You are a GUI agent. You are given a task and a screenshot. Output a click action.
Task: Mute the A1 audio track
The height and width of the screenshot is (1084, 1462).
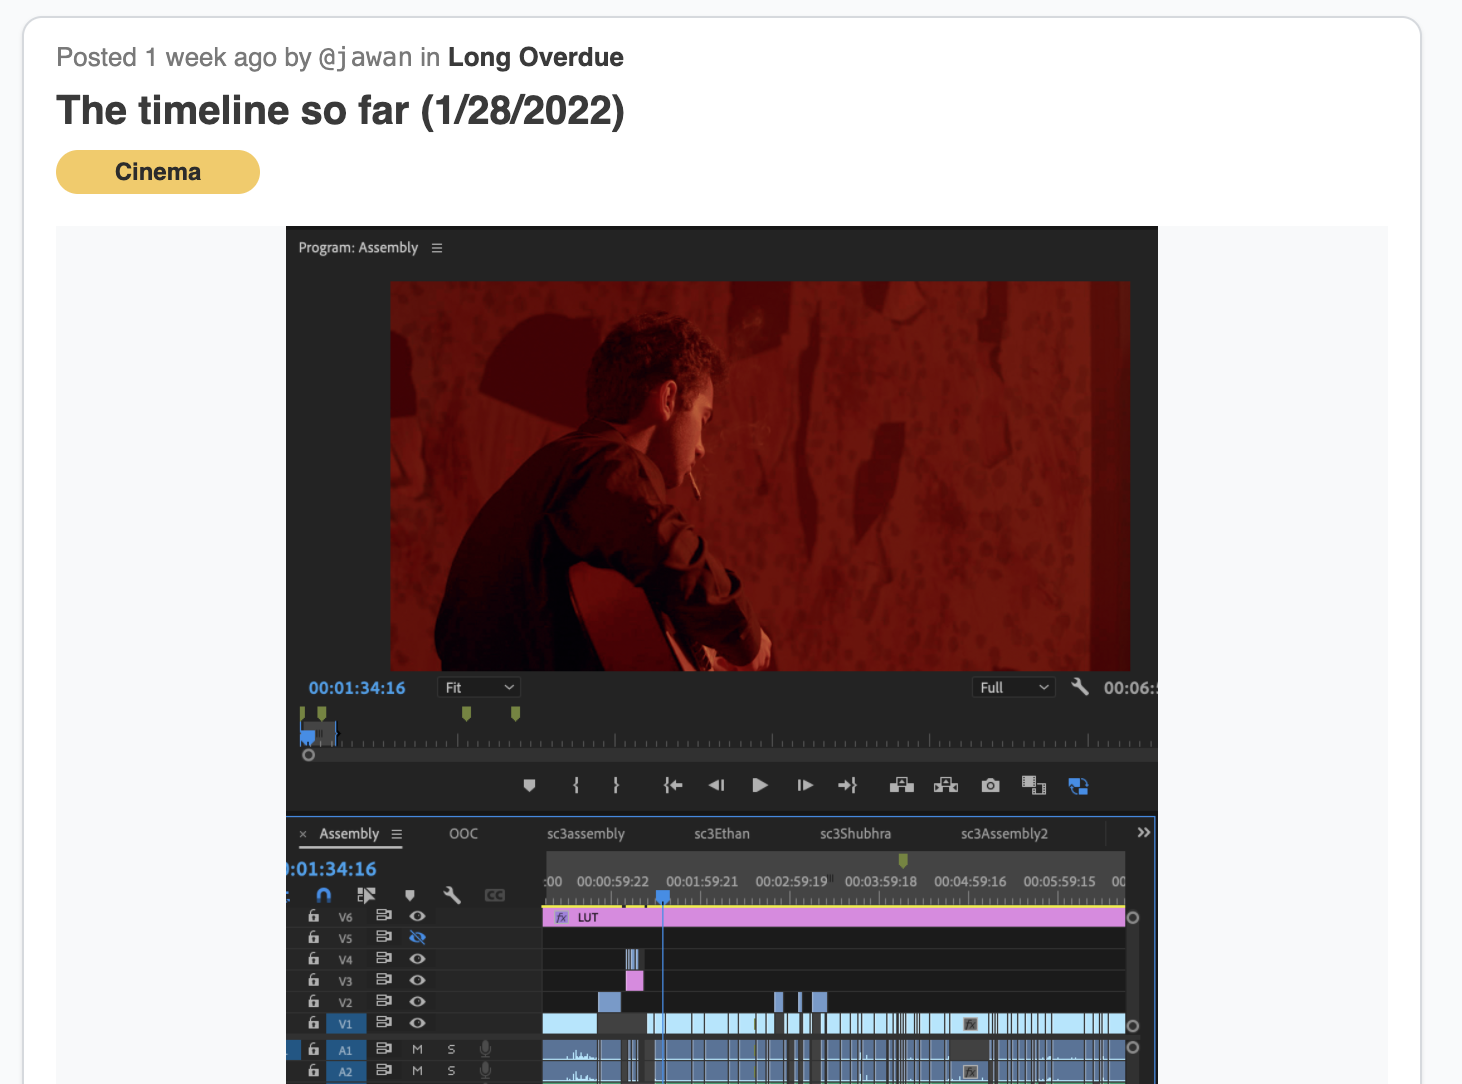pos(417,1049)
